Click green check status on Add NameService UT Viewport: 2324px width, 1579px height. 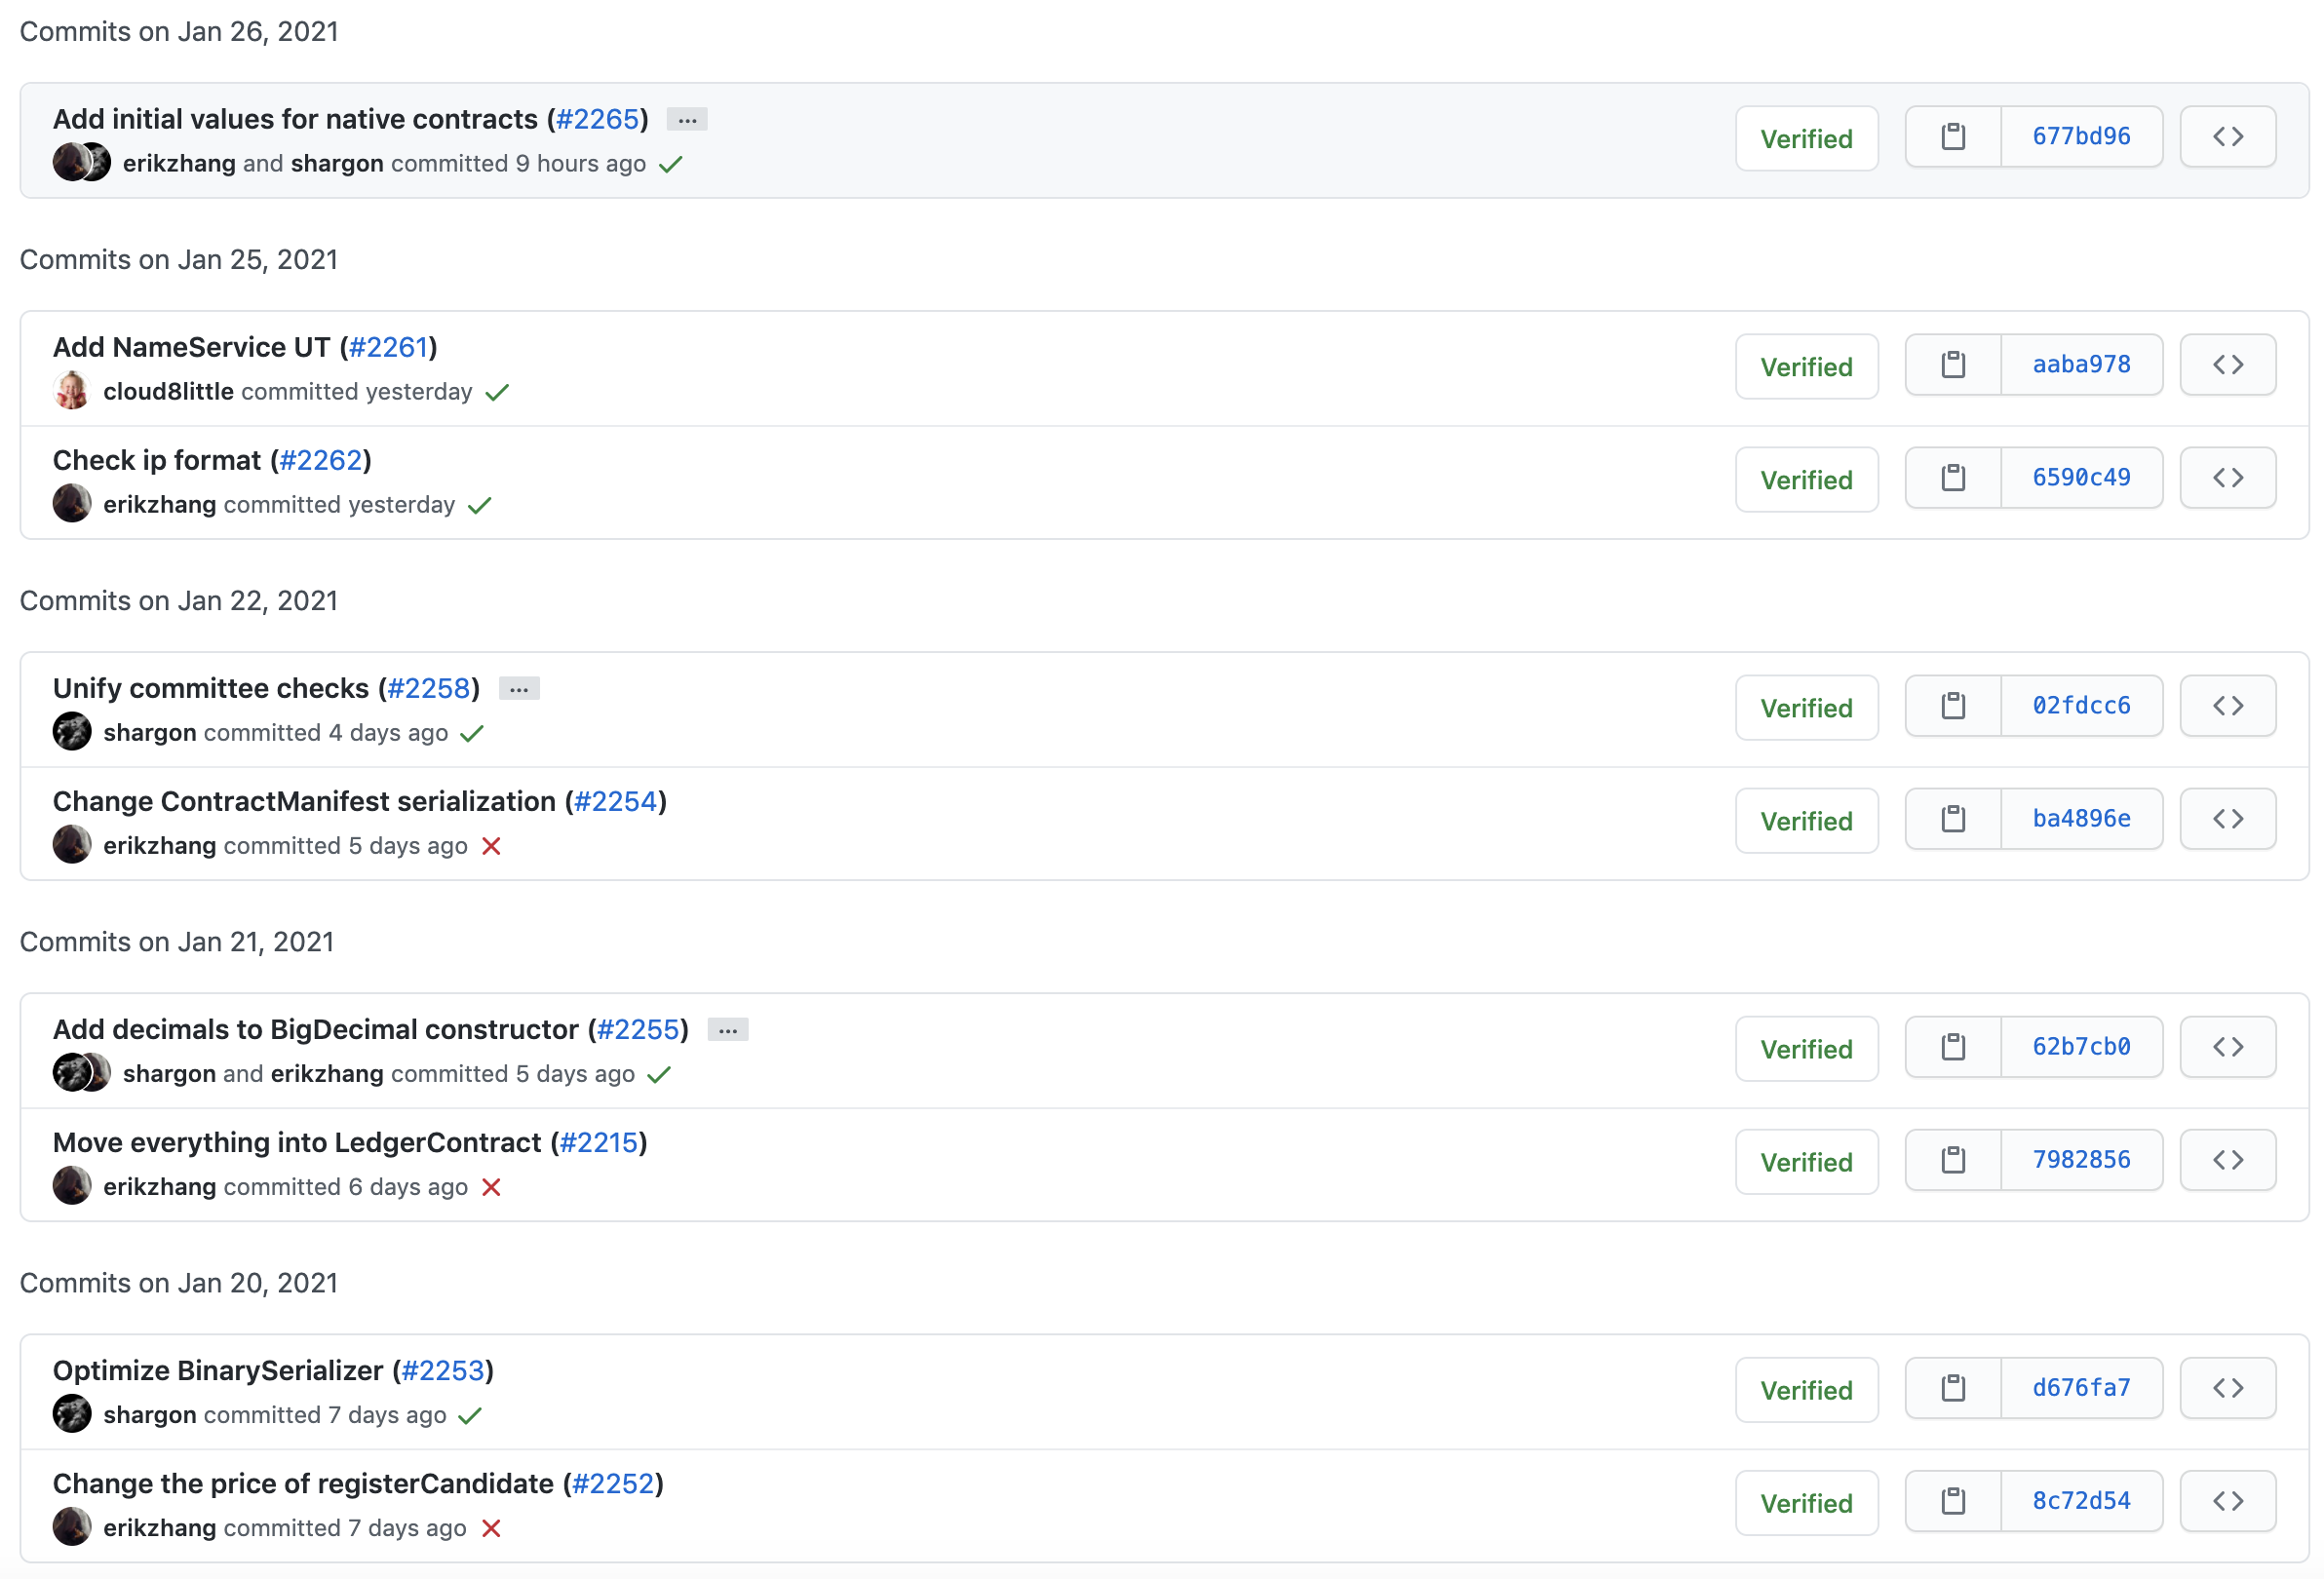[x=497, y=393]
